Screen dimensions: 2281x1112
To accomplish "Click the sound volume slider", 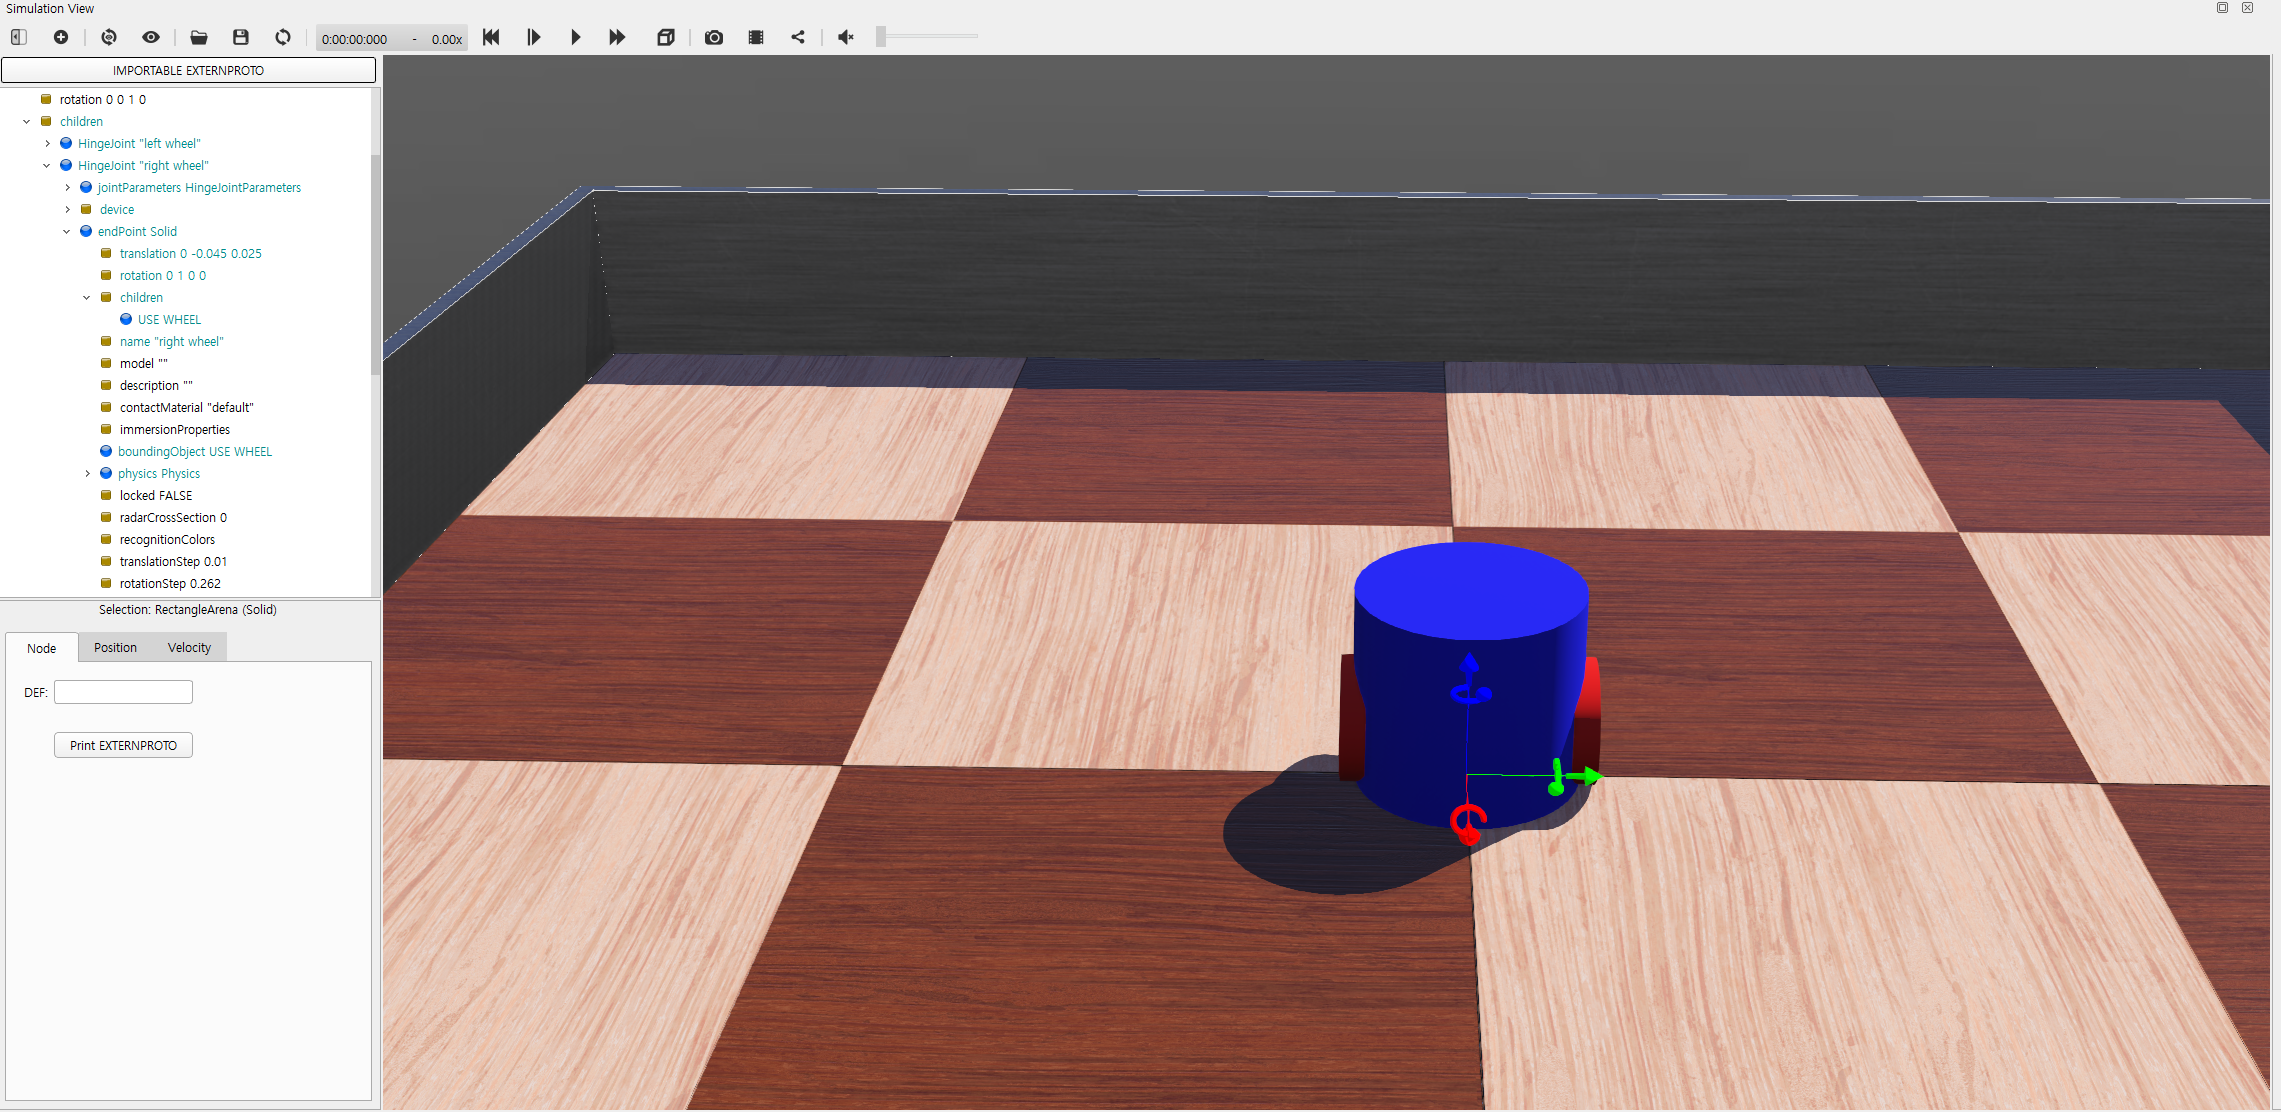I will click(927, 37).
